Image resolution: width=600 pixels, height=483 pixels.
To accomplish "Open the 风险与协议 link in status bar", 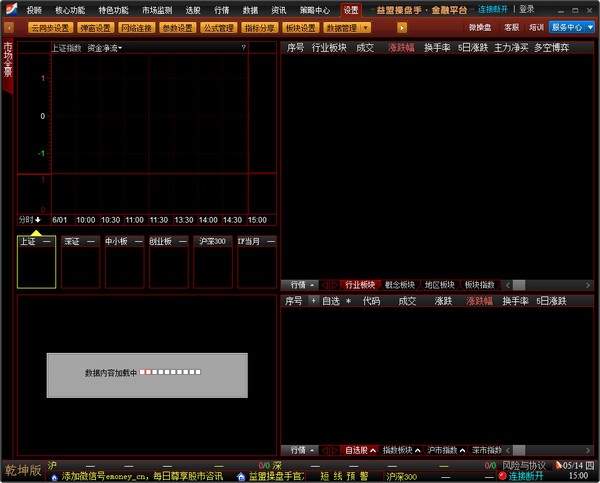I will (524, 465).
